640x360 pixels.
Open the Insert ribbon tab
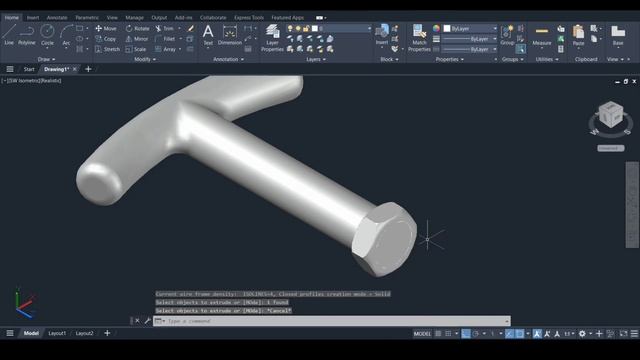(x=33, y=18)
